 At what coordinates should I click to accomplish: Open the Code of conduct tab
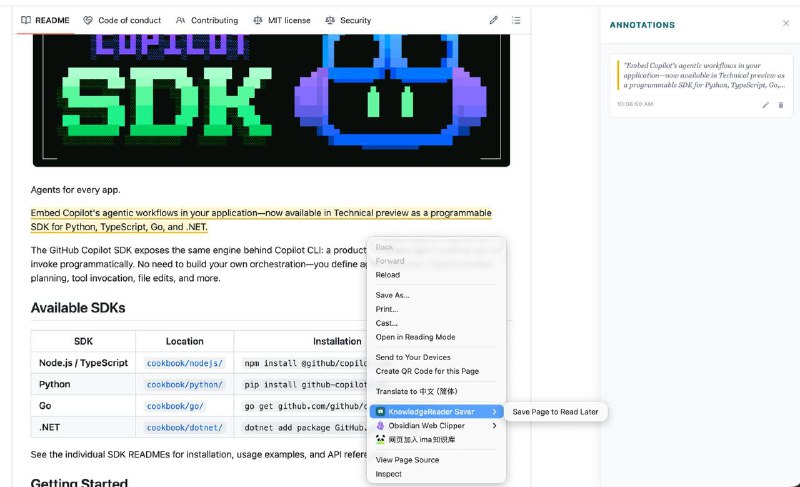(122, 20)
